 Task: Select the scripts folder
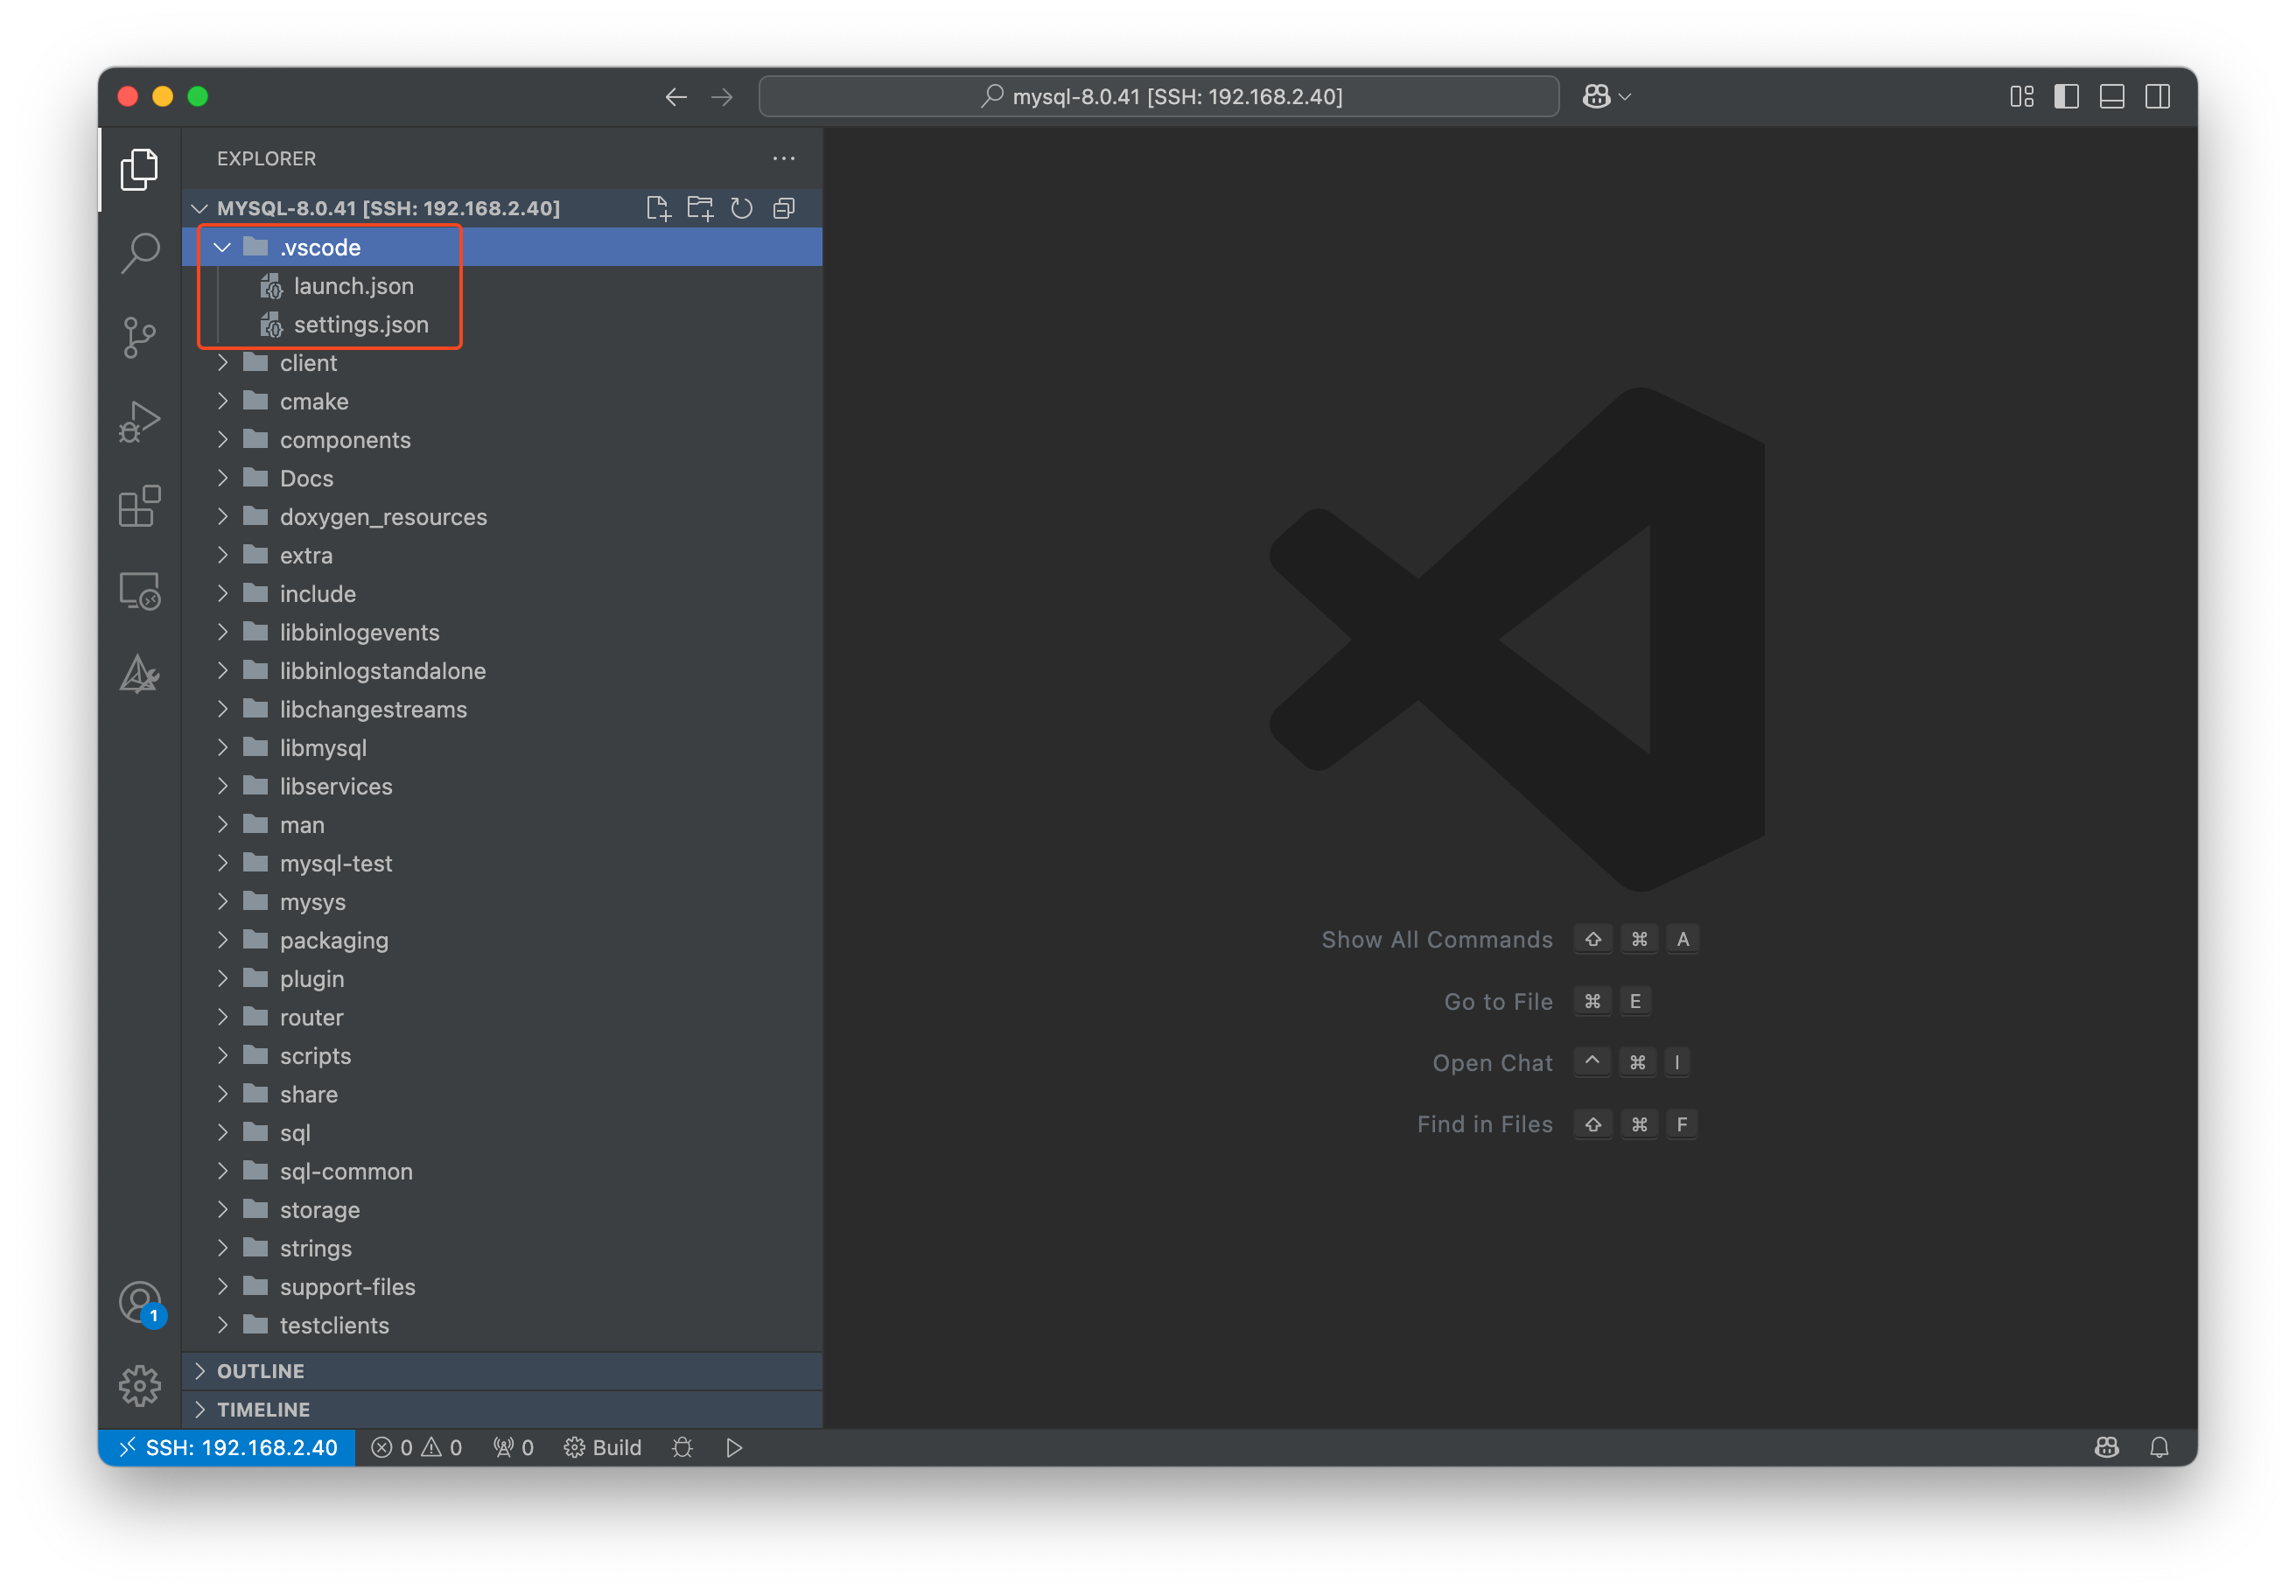502,1056
